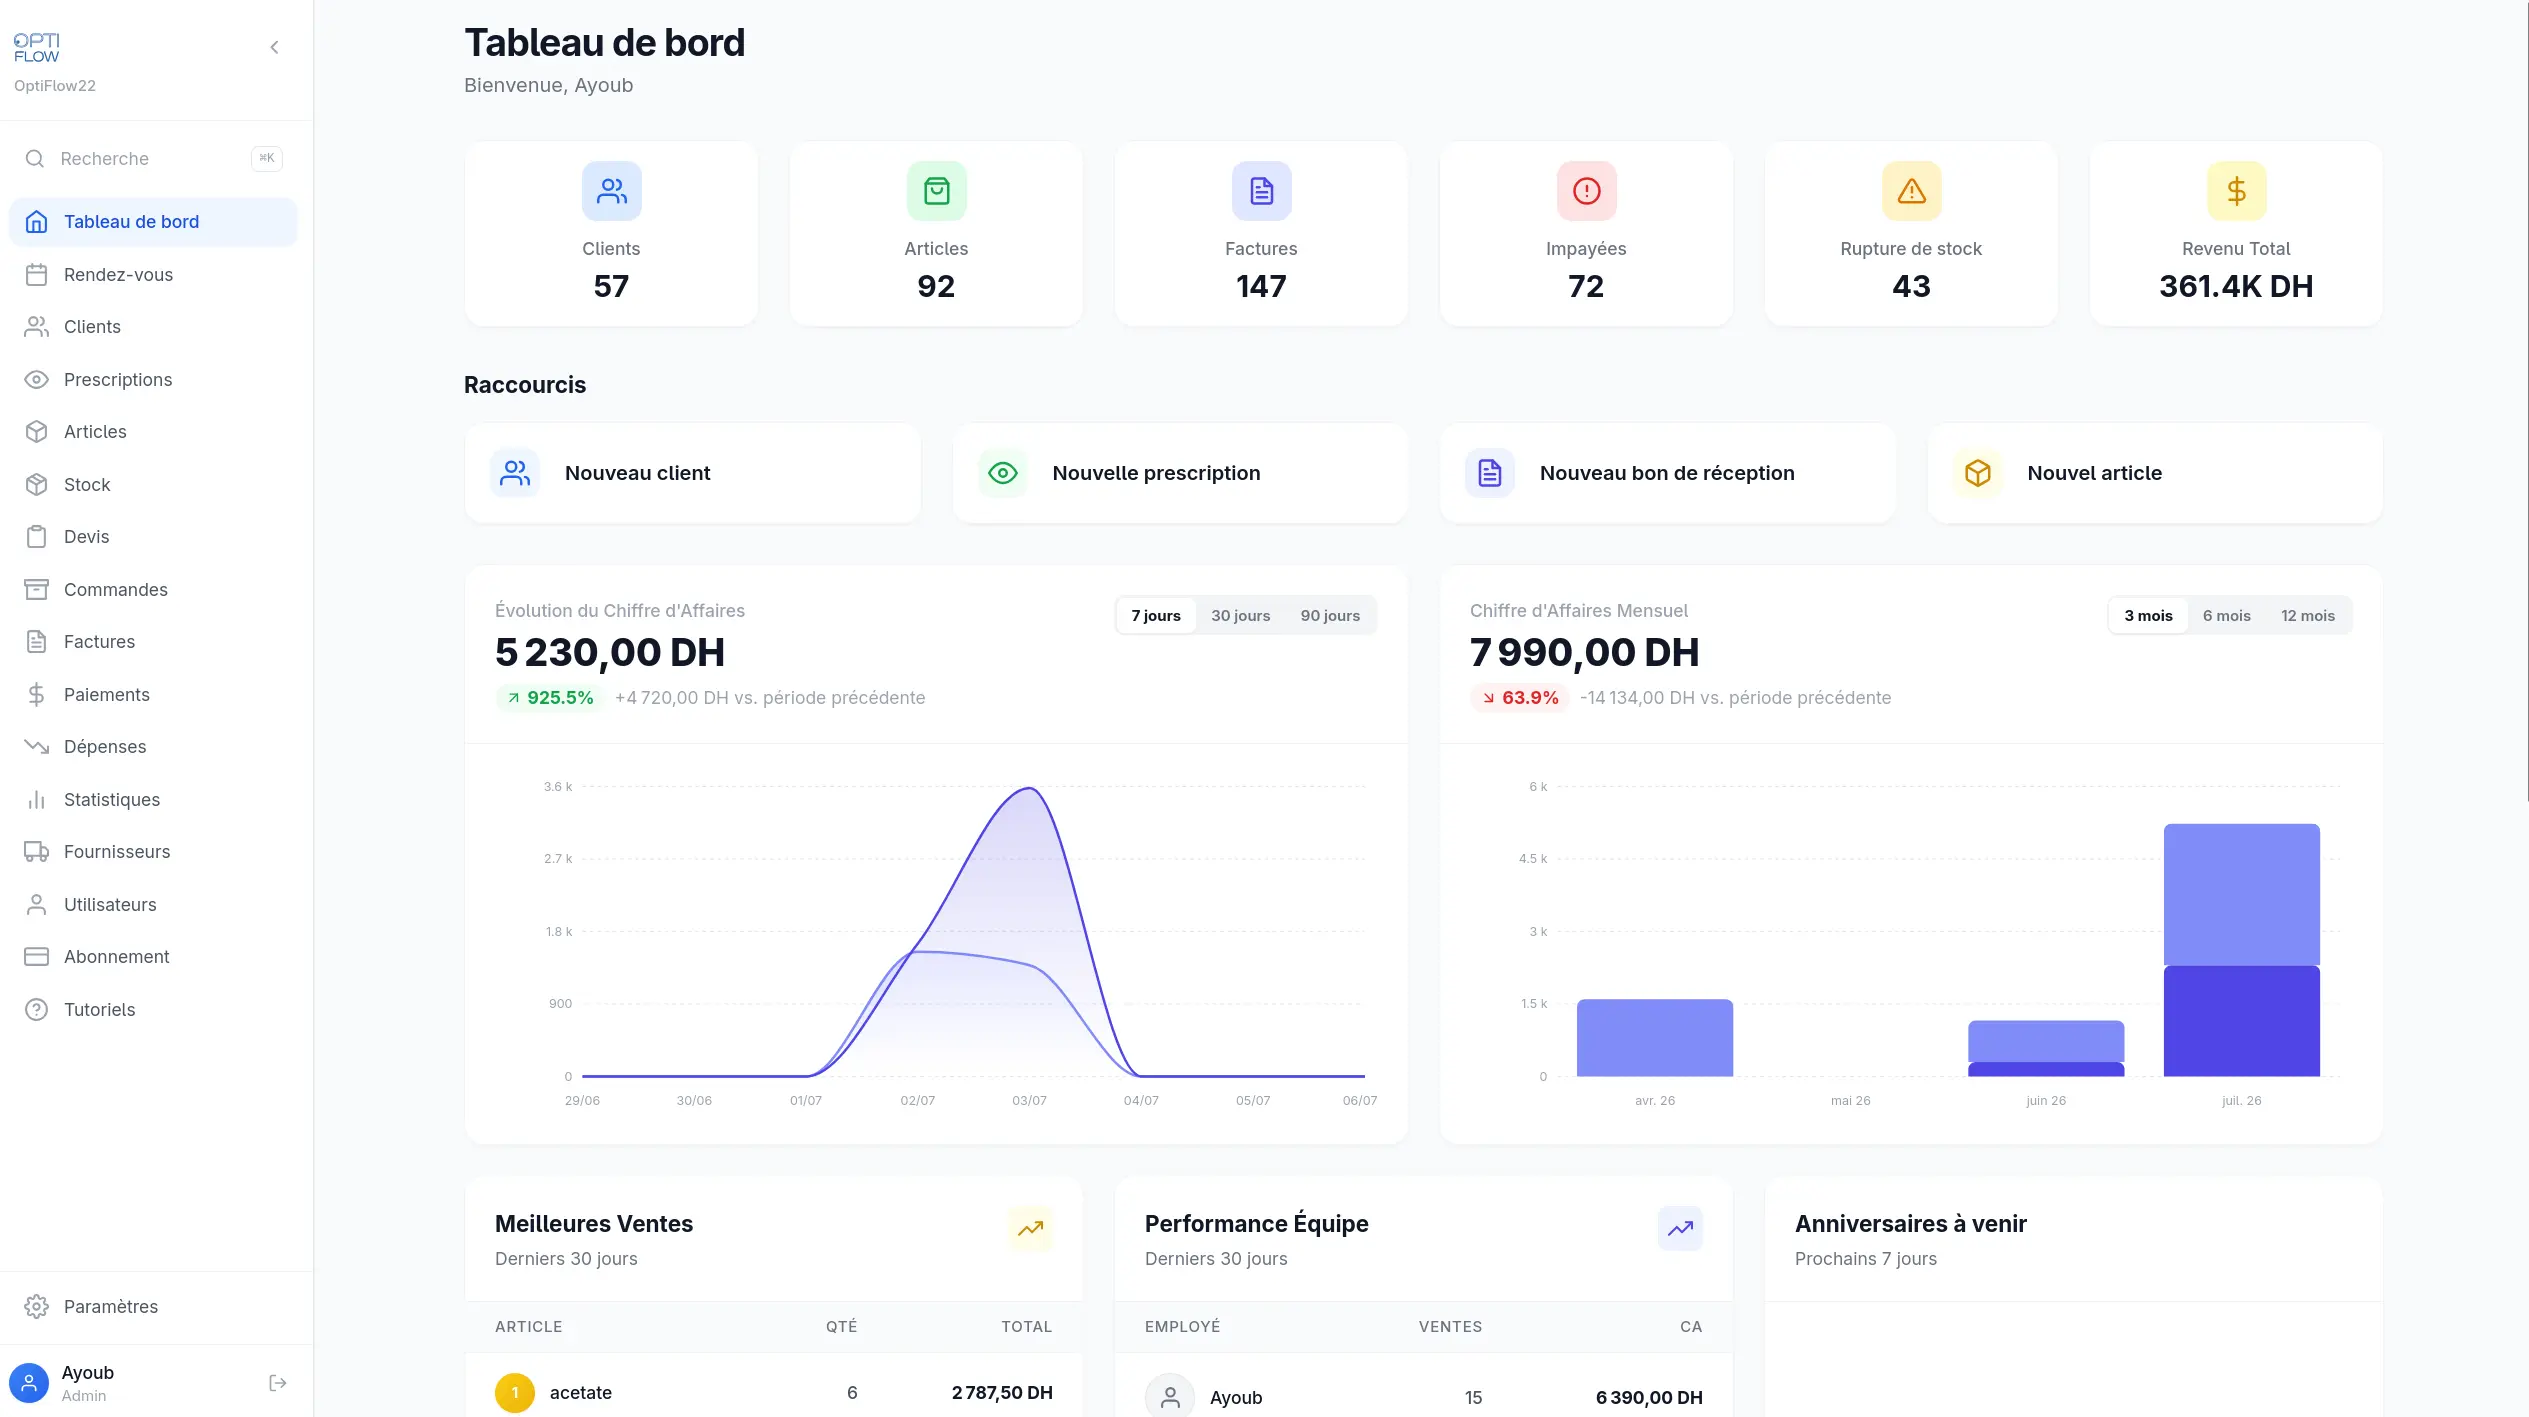Open the Articles box icon in sidebar
Viewport: 2529px width, 1417px height.
[x=36, y=432]
